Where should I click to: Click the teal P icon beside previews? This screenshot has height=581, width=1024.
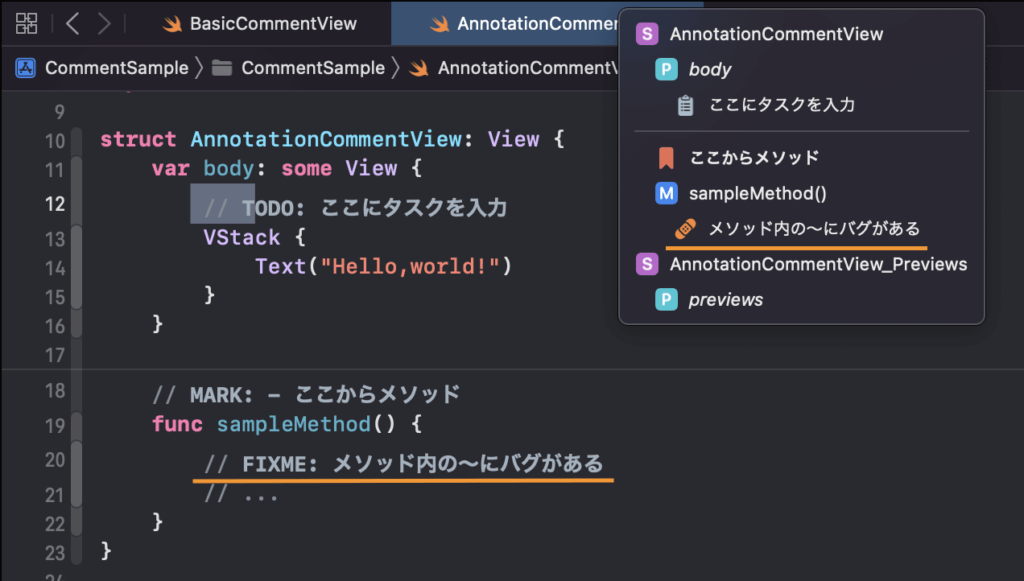[666, 300]
